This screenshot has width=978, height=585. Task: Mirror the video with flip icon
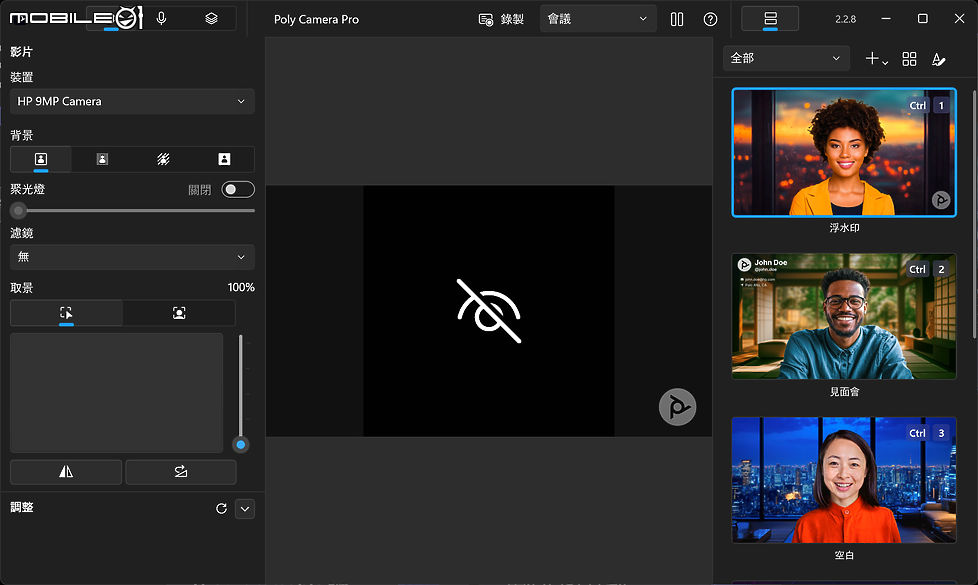pos(66,472)
